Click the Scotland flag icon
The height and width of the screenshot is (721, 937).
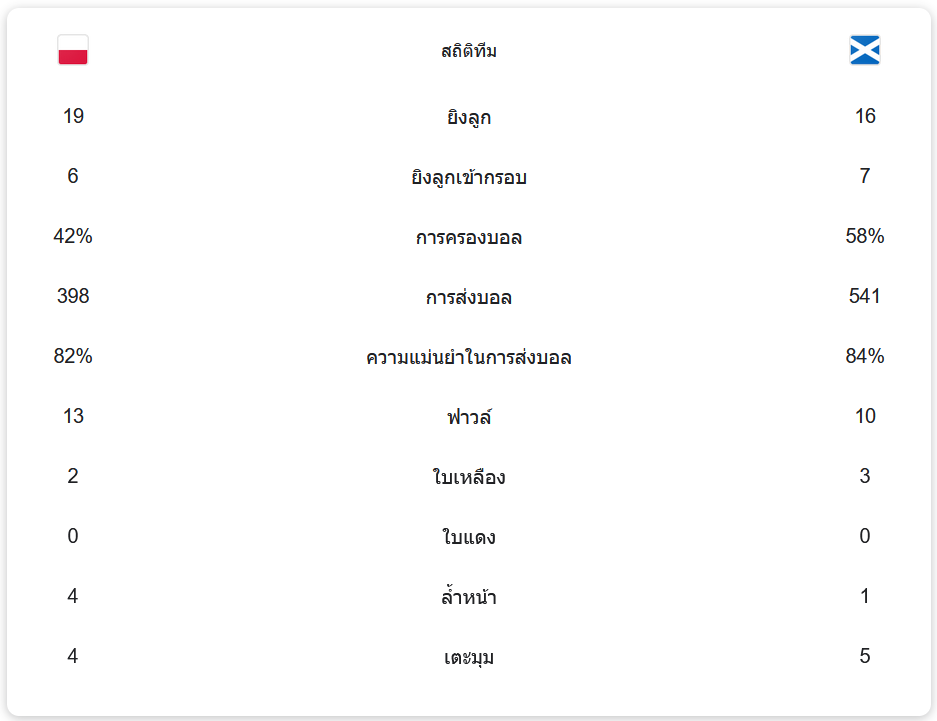pos(865,50)
